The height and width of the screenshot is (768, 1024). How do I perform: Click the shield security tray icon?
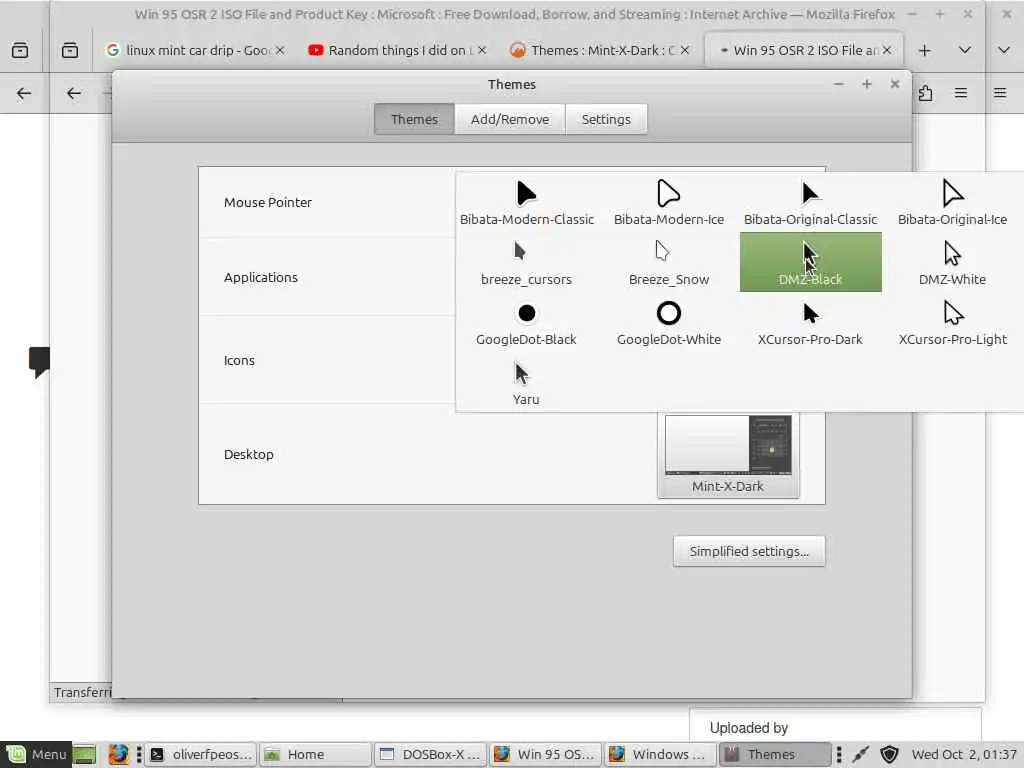[889, 754]
